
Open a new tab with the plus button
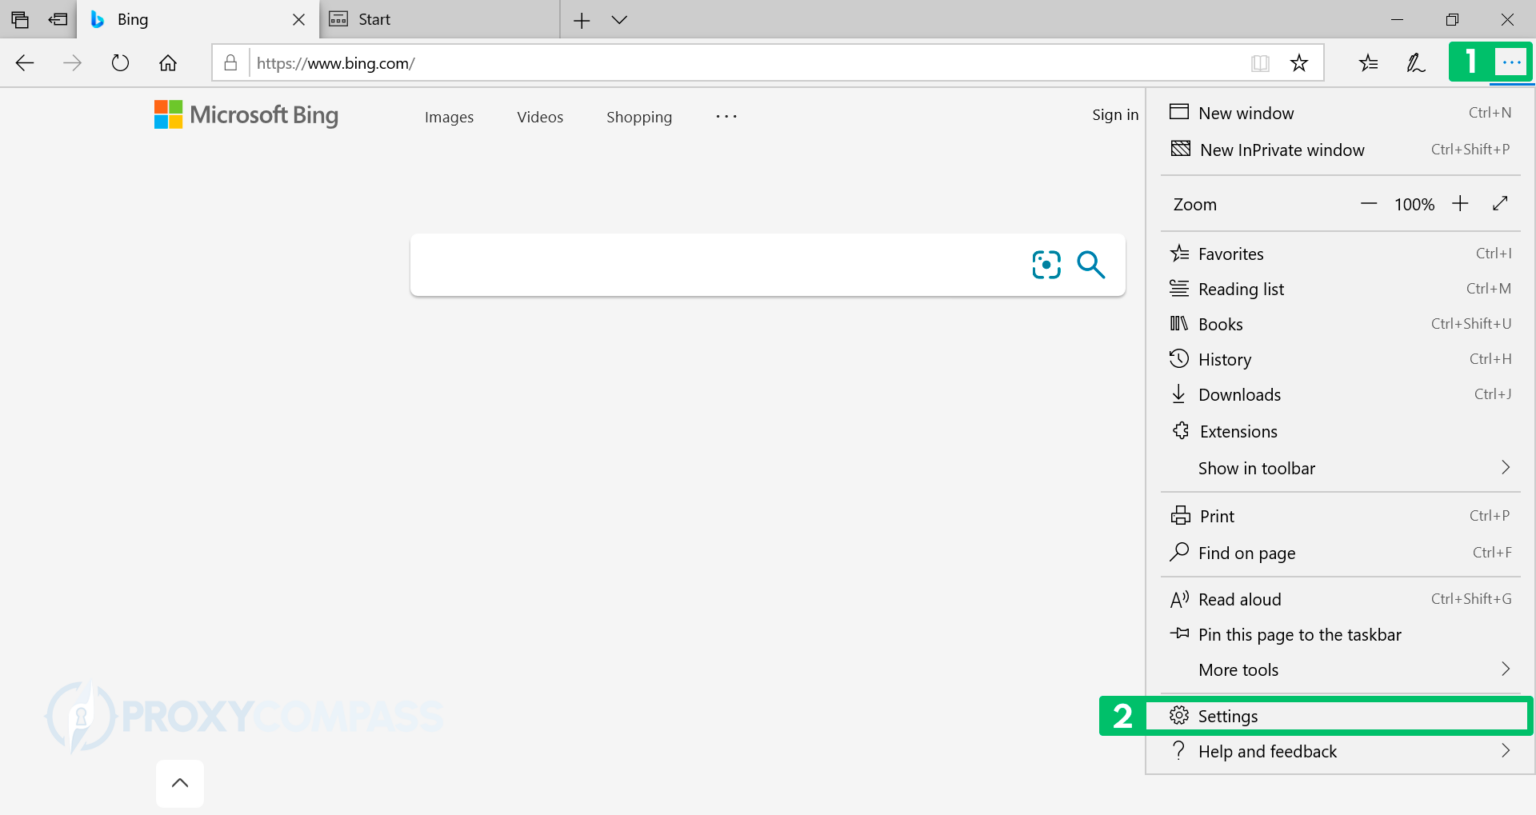tap(581, 18)
